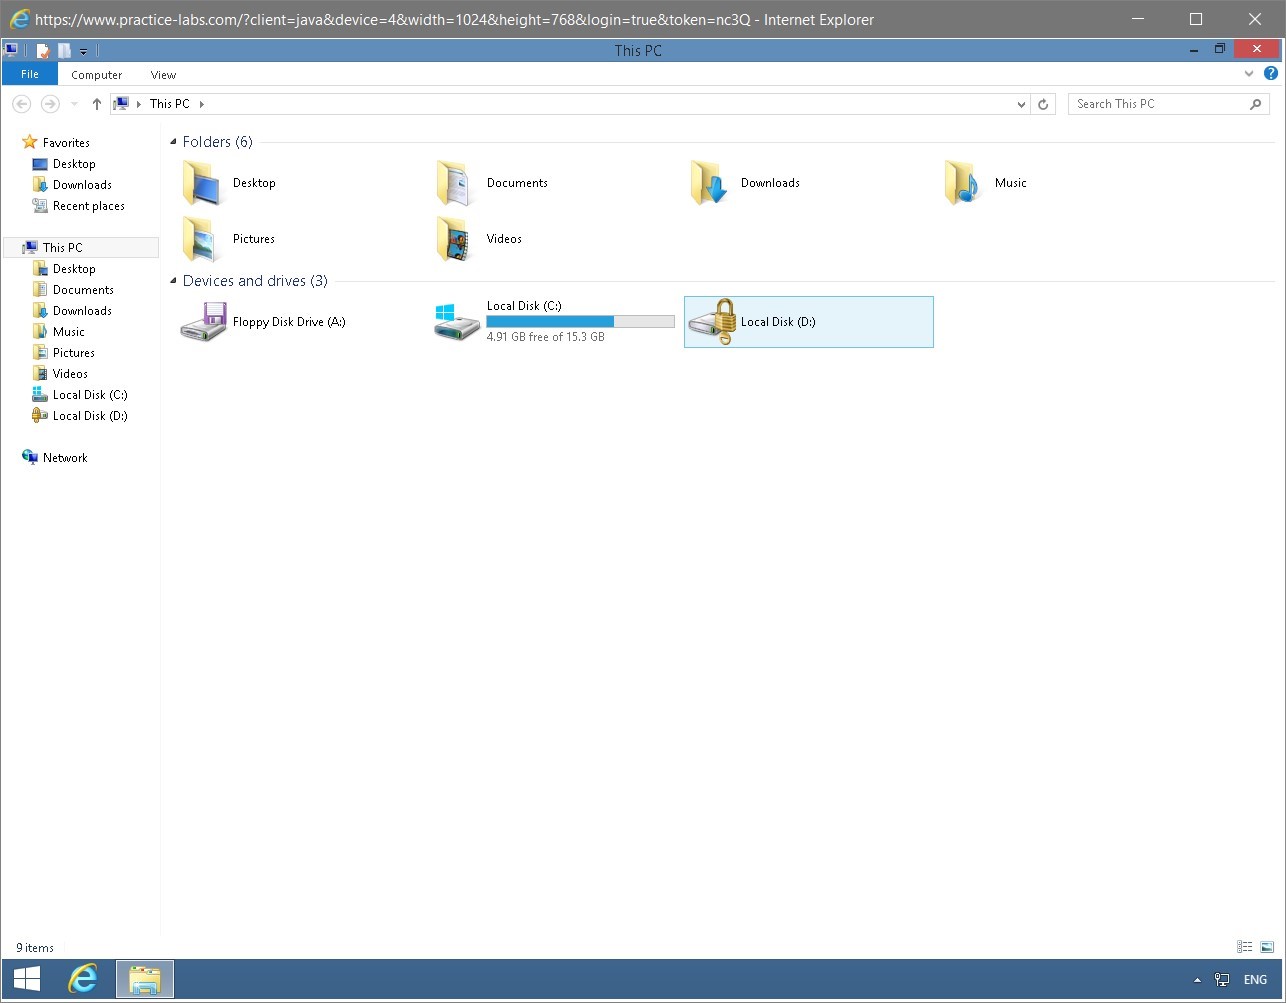Open the address bar history dropdown
The image size is (1286, 1003).
point(1020,103)
